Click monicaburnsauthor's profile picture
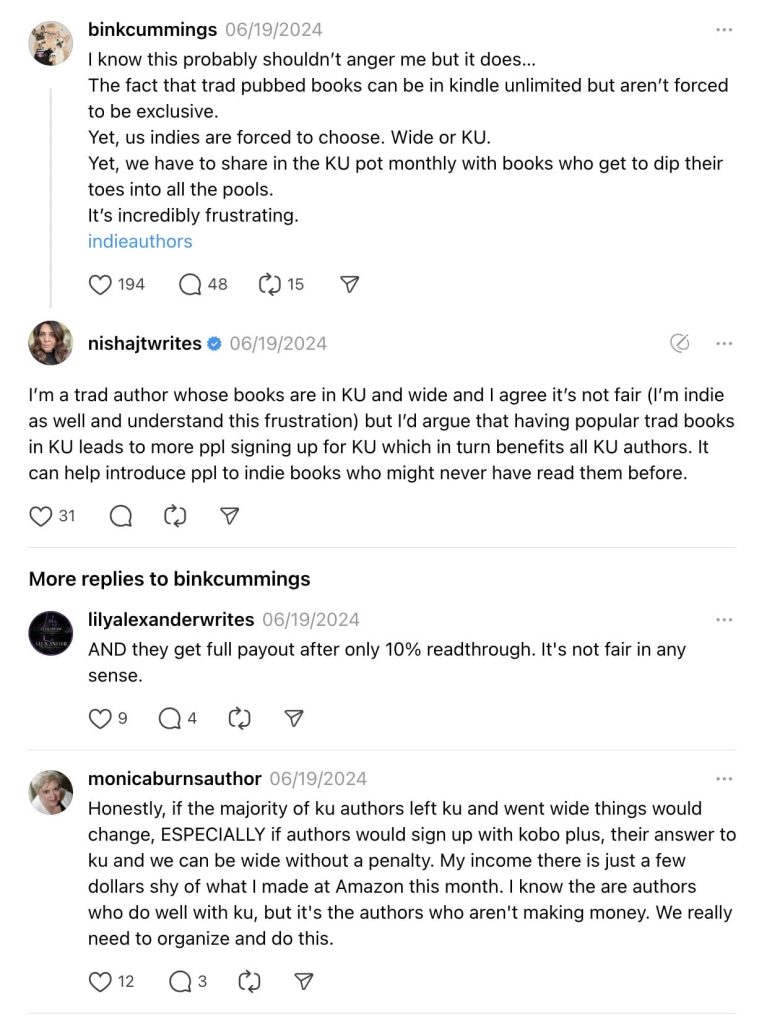 [50, 790]
